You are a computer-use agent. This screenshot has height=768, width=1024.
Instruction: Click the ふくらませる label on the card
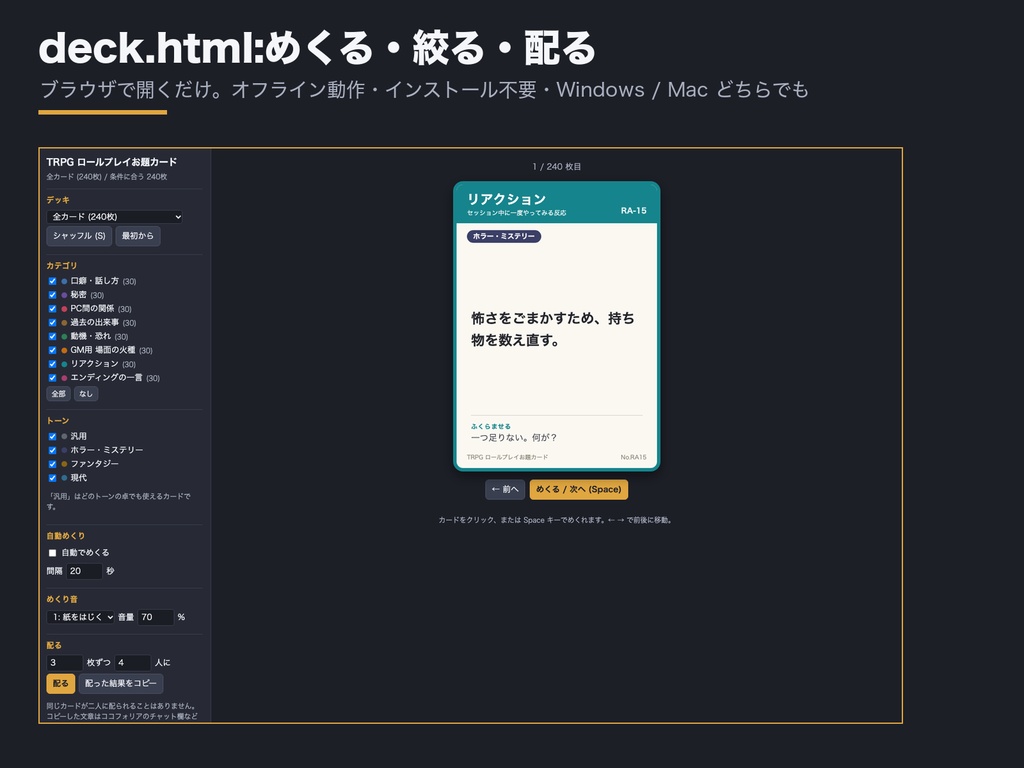[x=491, y=426]
